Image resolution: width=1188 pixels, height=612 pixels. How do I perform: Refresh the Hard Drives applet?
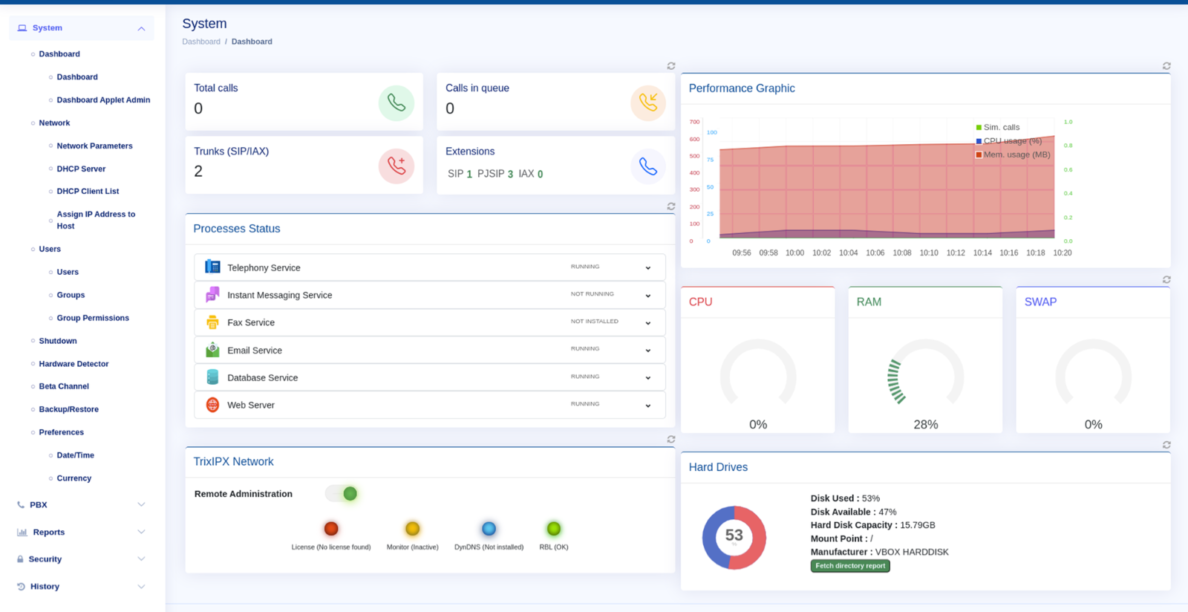click(1166, 445)
